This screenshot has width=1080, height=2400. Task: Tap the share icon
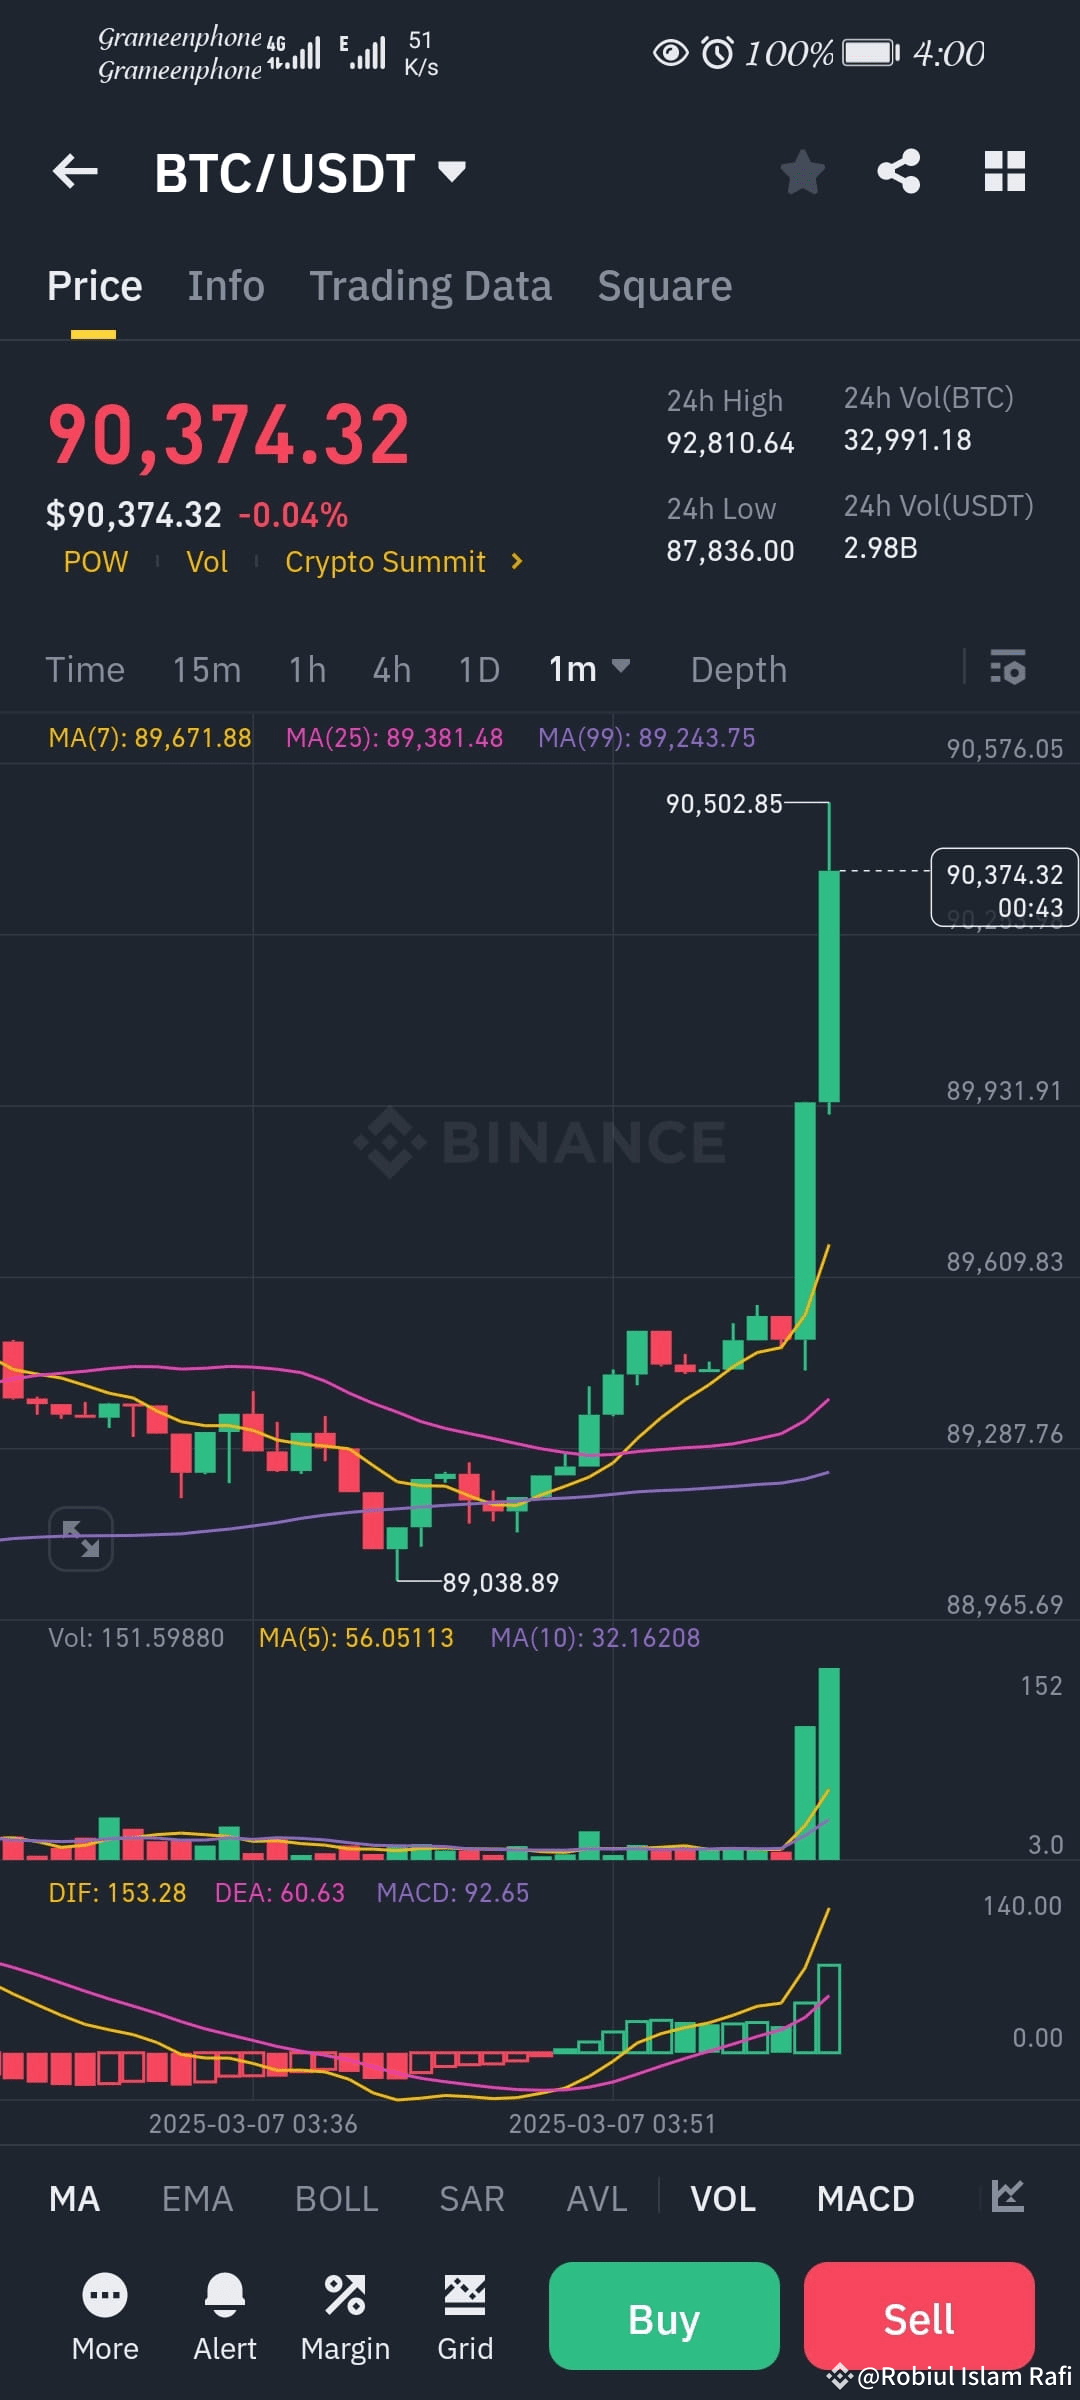coord(897,171)
